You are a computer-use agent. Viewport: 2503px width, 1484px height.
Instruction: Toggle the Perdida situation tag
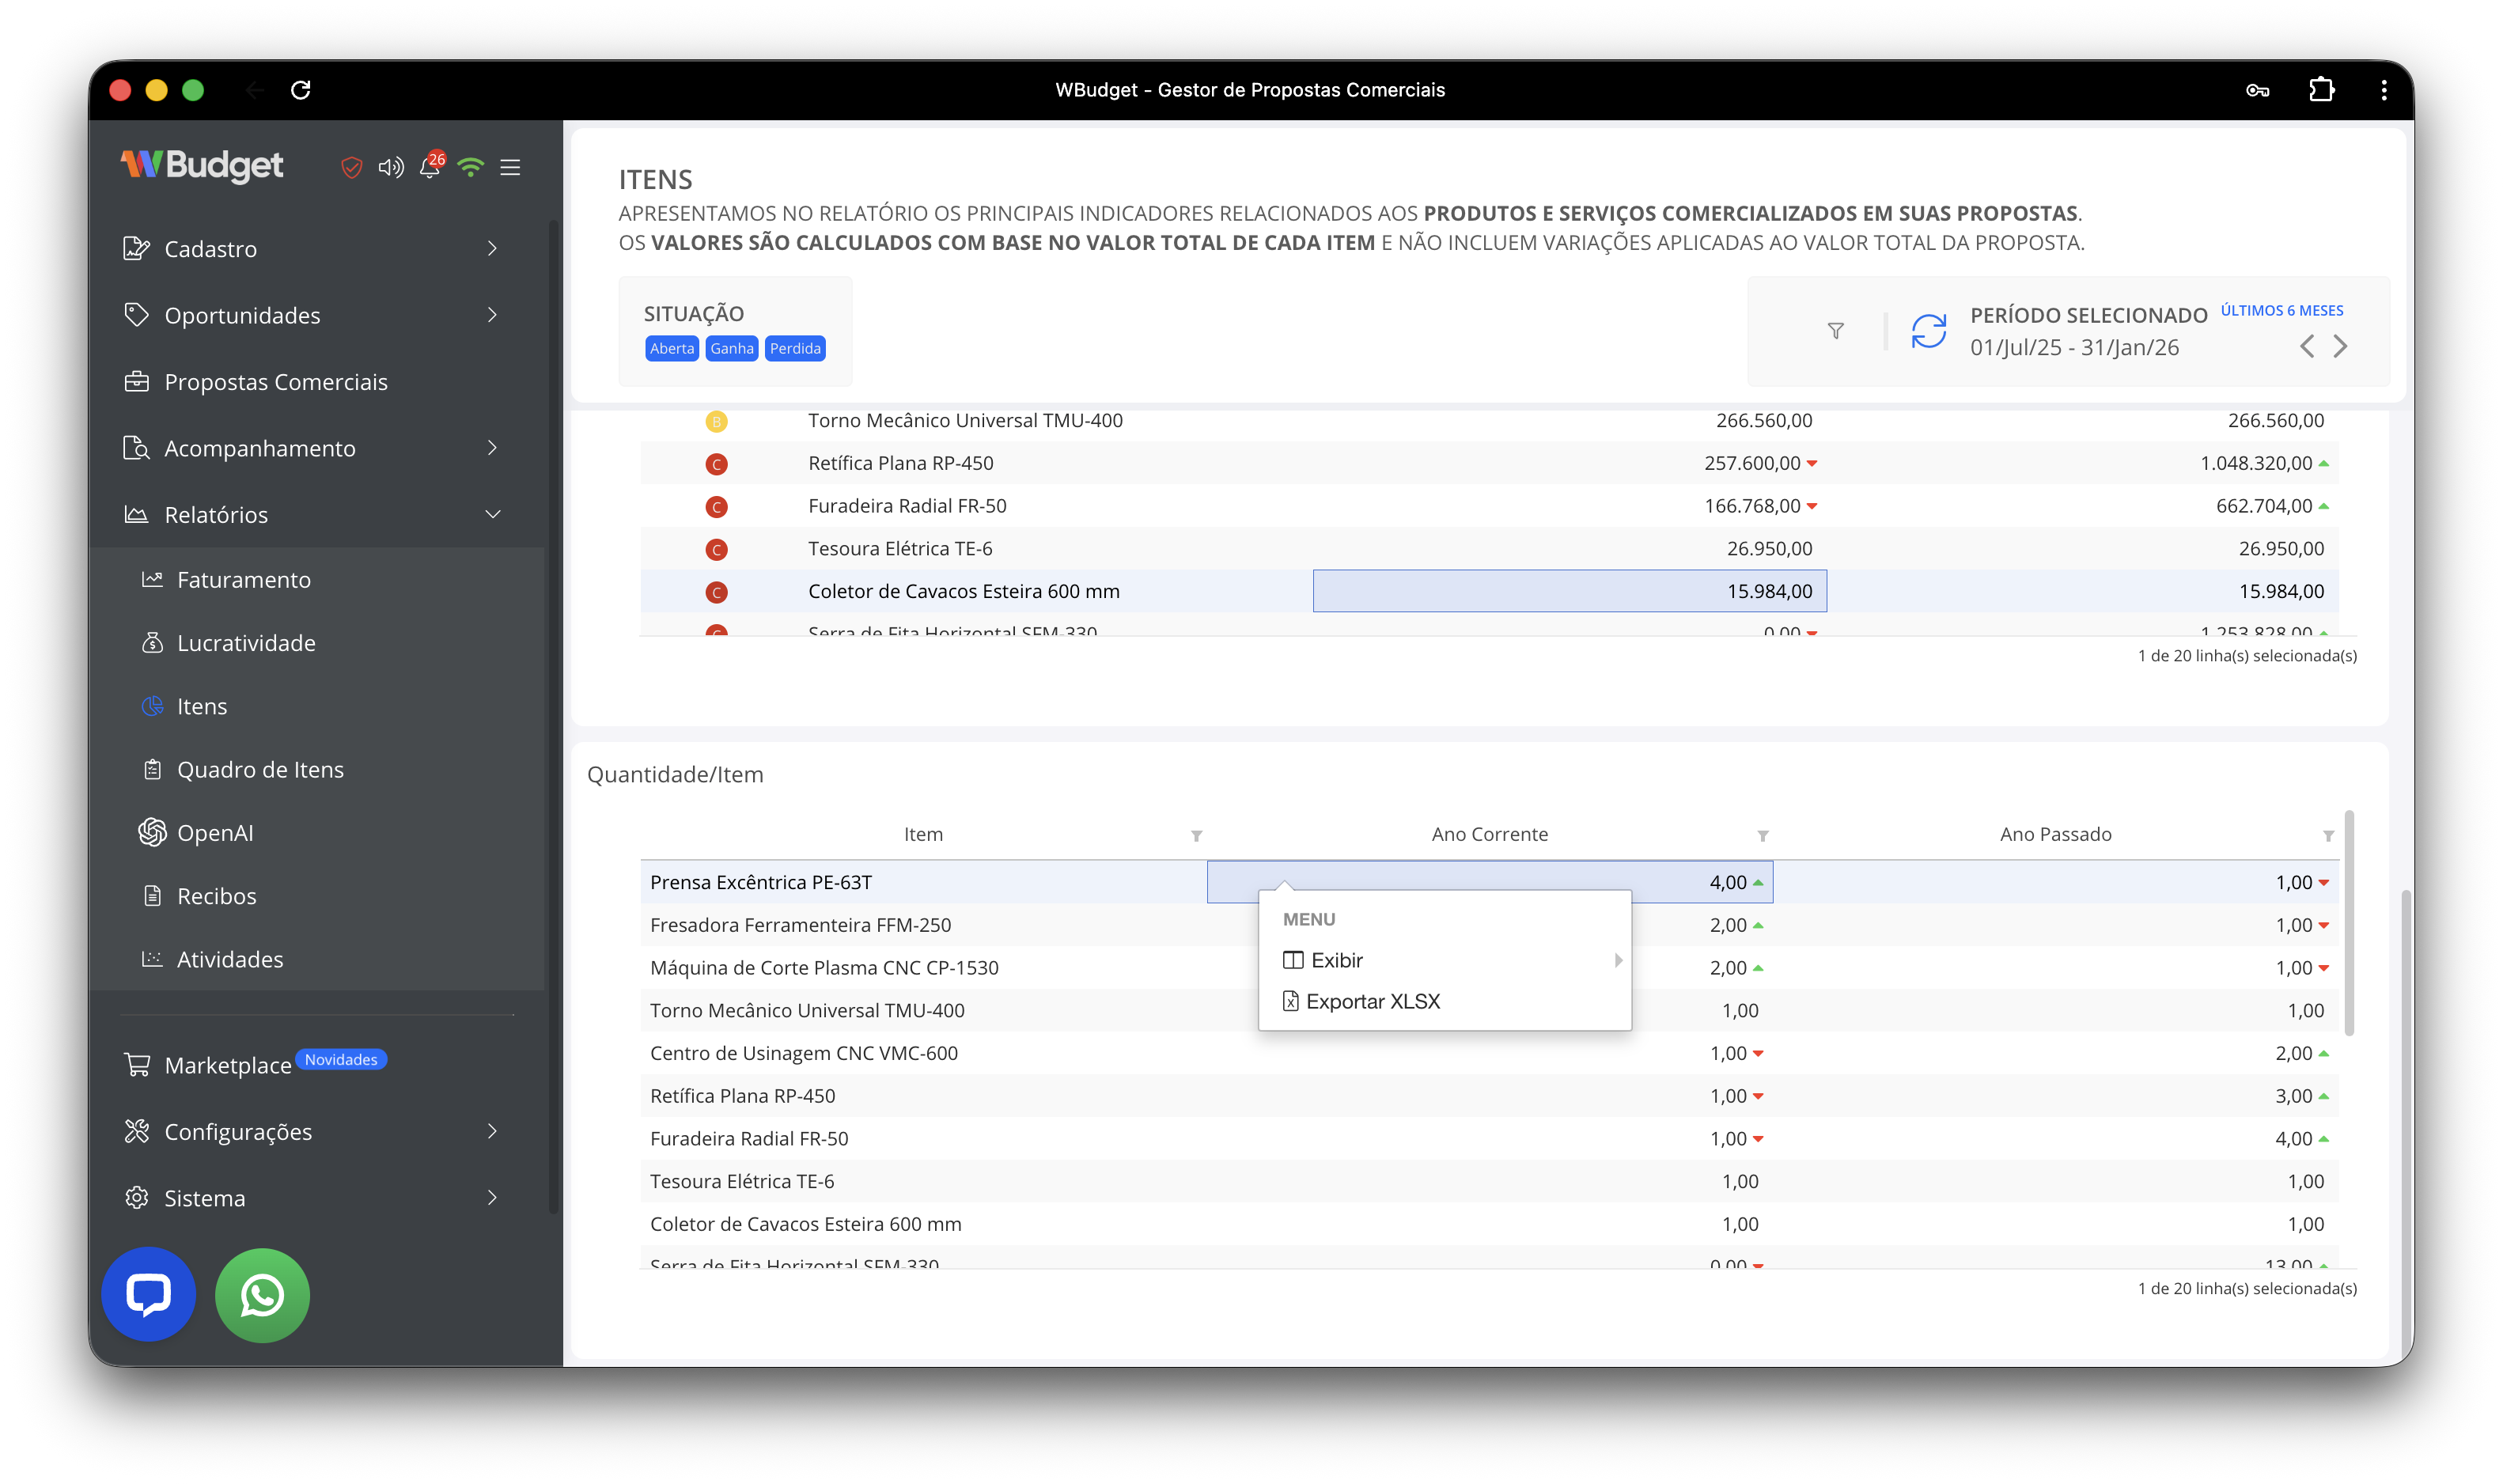pyautogui.click(x=795, y=348)
